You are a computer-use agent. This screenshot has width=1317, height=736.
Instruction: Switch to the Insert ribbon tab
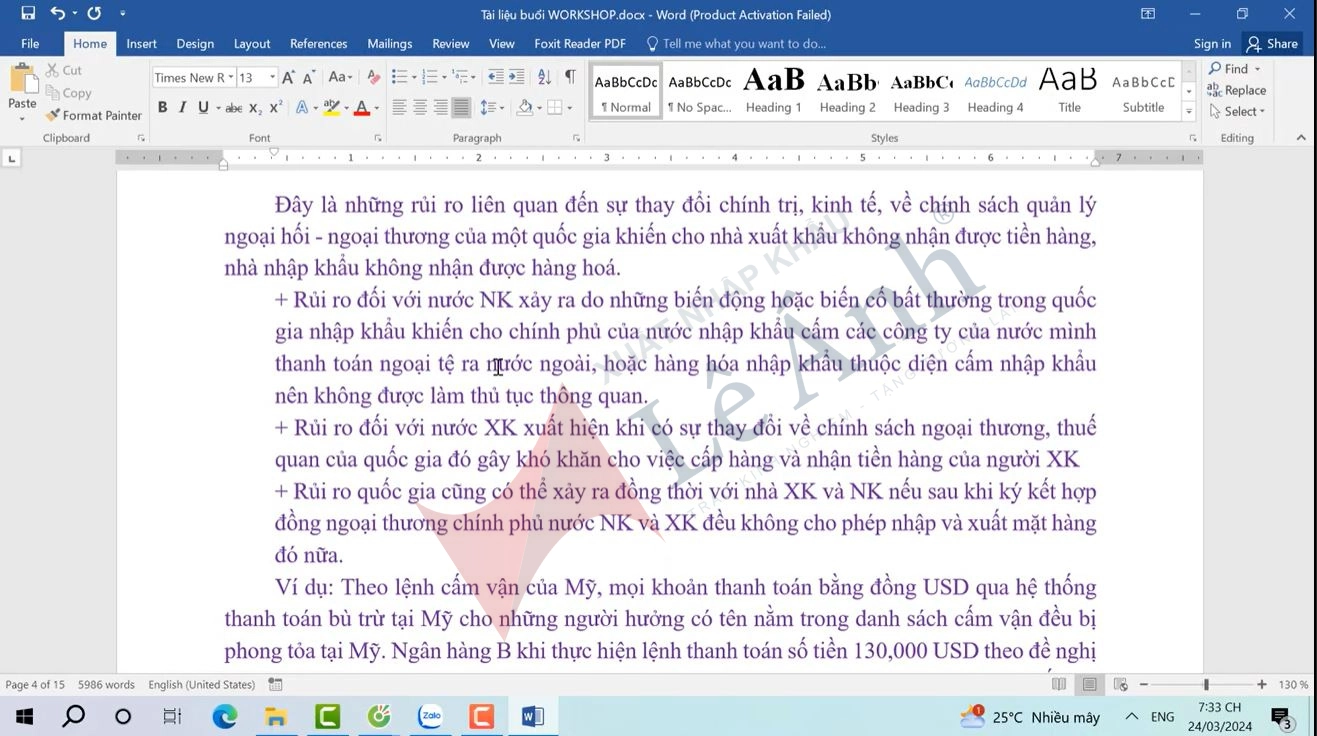point(141,43)
